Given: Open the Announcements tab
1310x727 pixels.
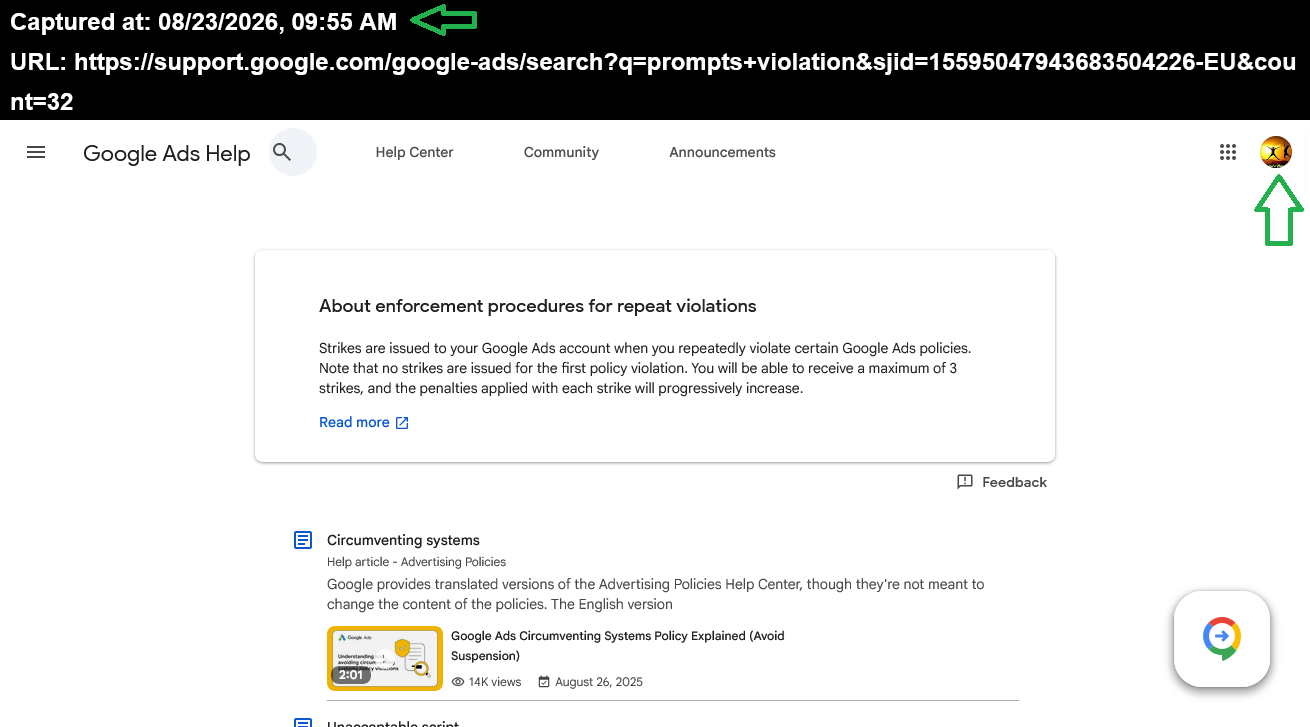Looking at the screenshot, I should (722, 152).
